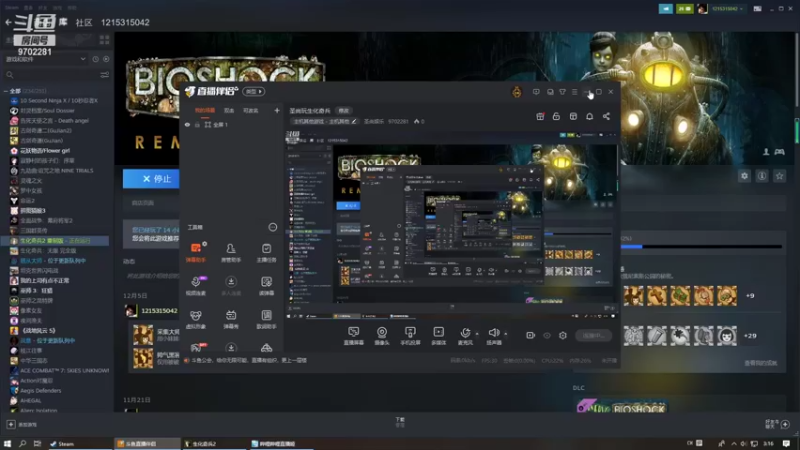The width and height of the screenshot is (800, 450).
Task: Favorite the game with star icon
Action: [780, 176]
